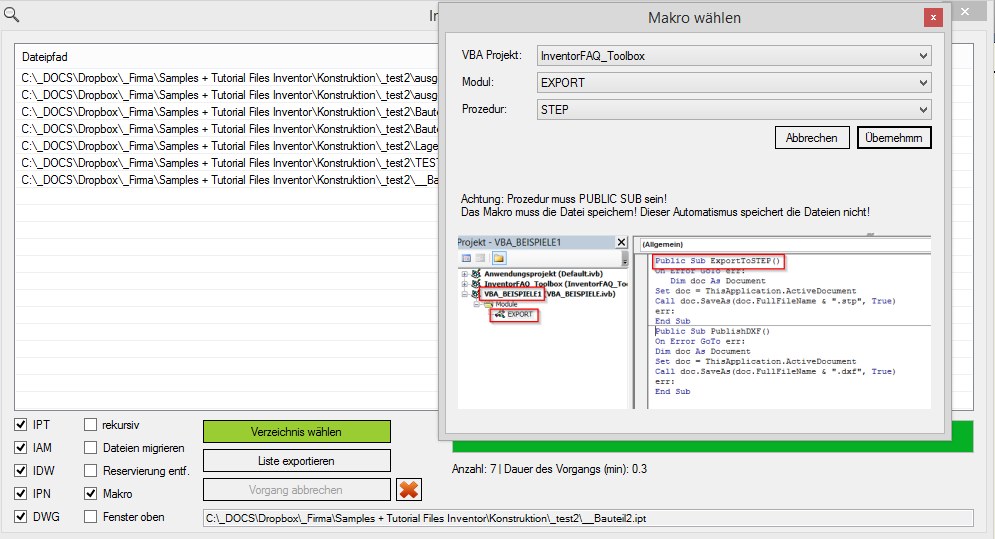Toggle the IAM checkbox
The height and width of the screenshot is (539, 995).
[21, 448]
